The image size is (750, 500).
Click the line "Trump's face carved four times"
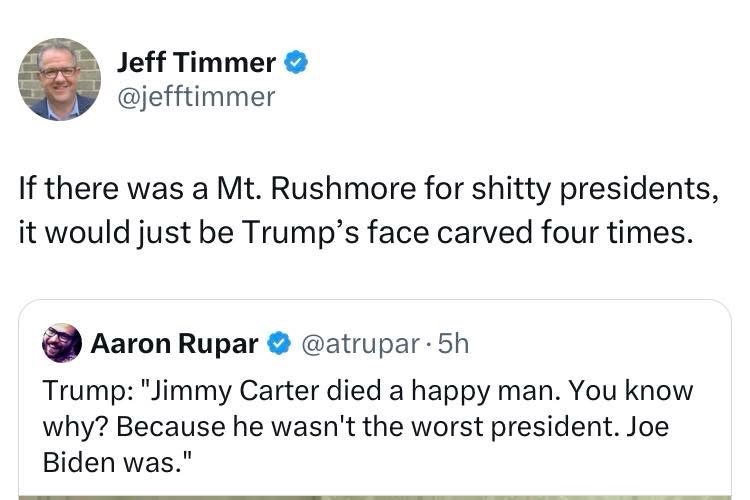(355, 231)
